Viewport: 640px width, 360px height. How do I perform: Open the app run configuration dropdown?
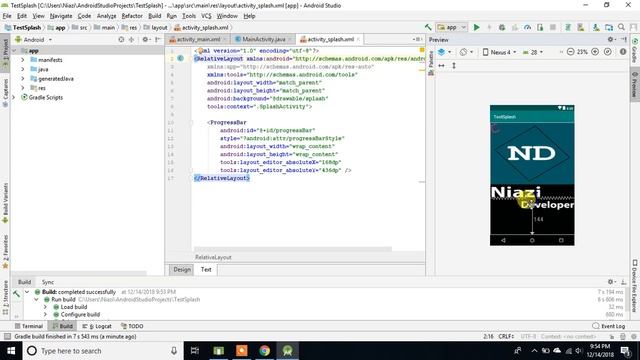point(451,27)
